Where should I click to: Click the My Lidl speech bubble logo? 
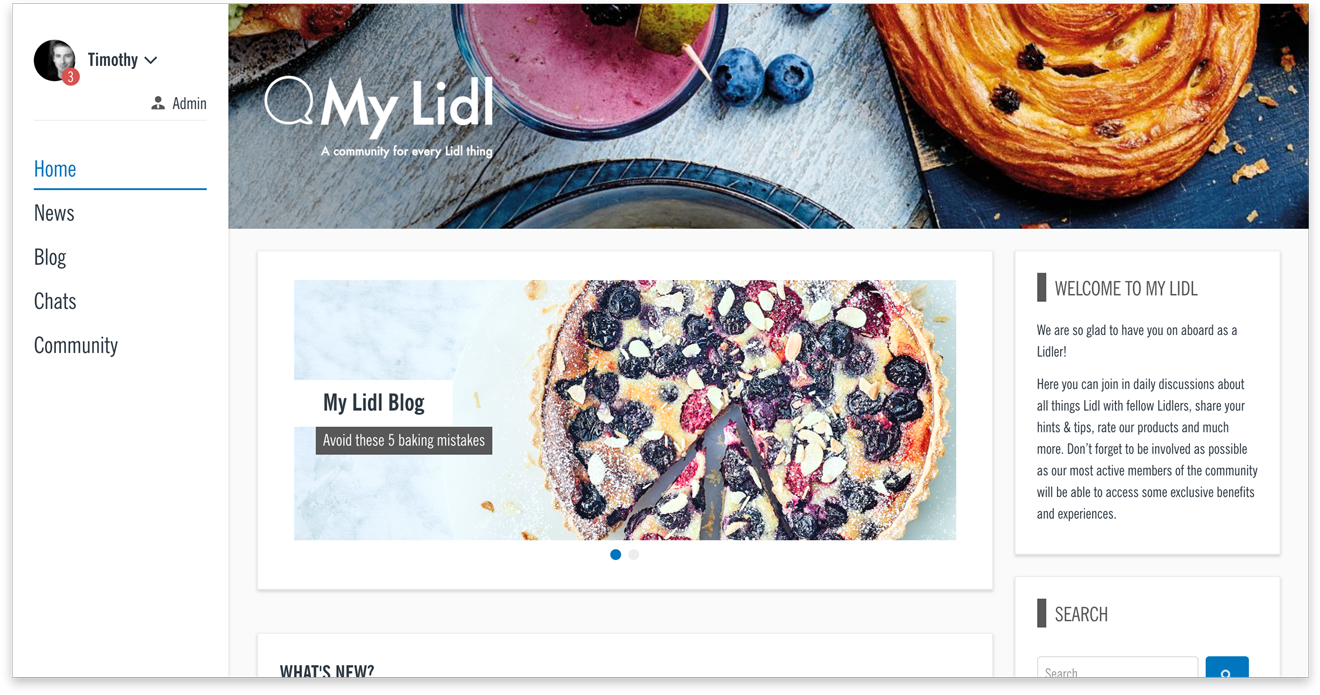coord(290,102)
